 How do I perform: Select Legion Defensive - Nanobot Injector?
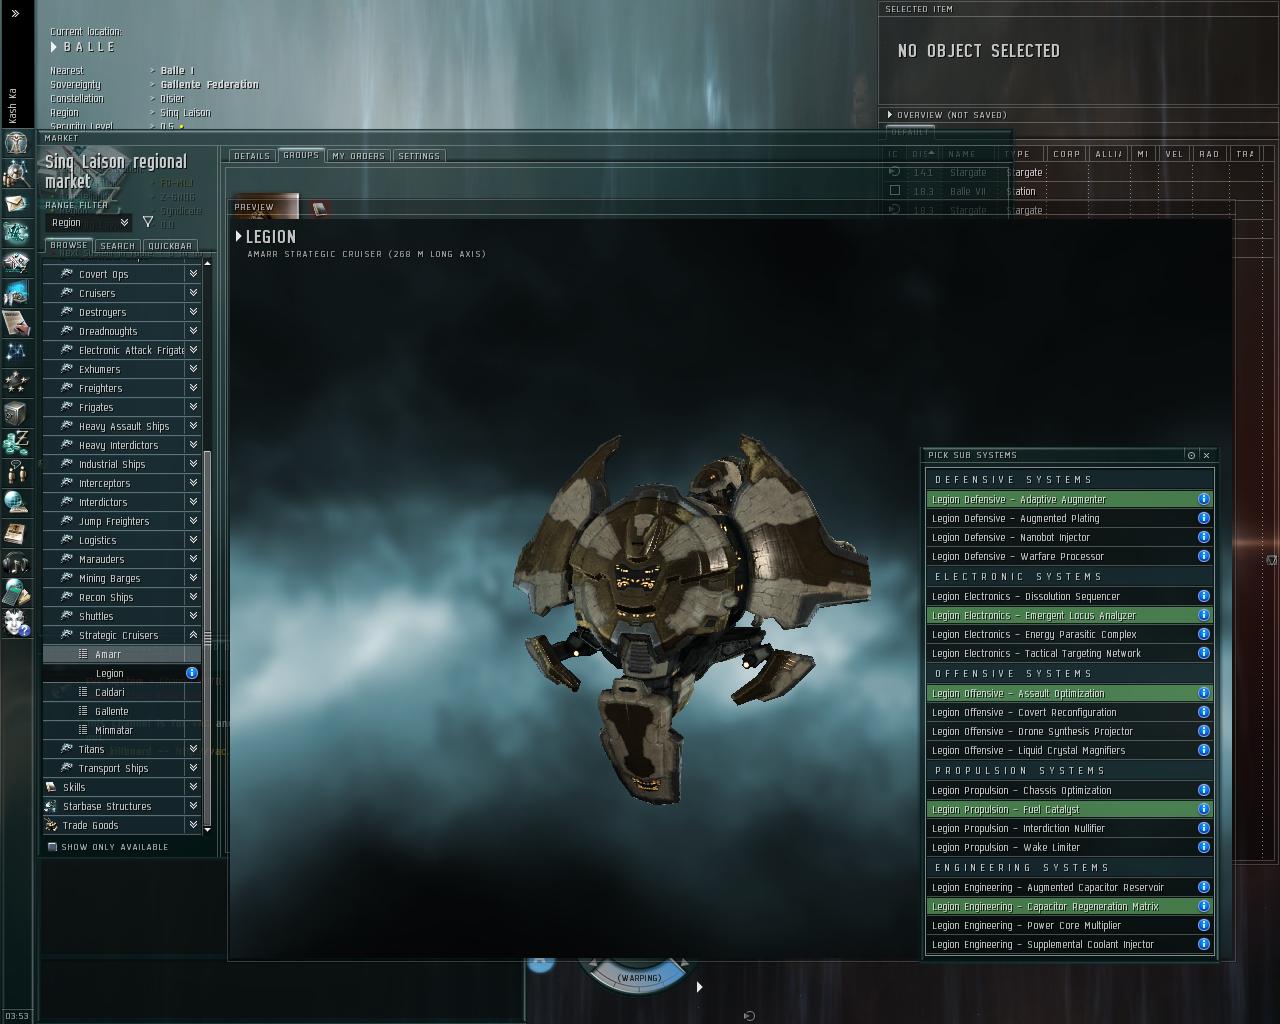tap(1069, 537)
